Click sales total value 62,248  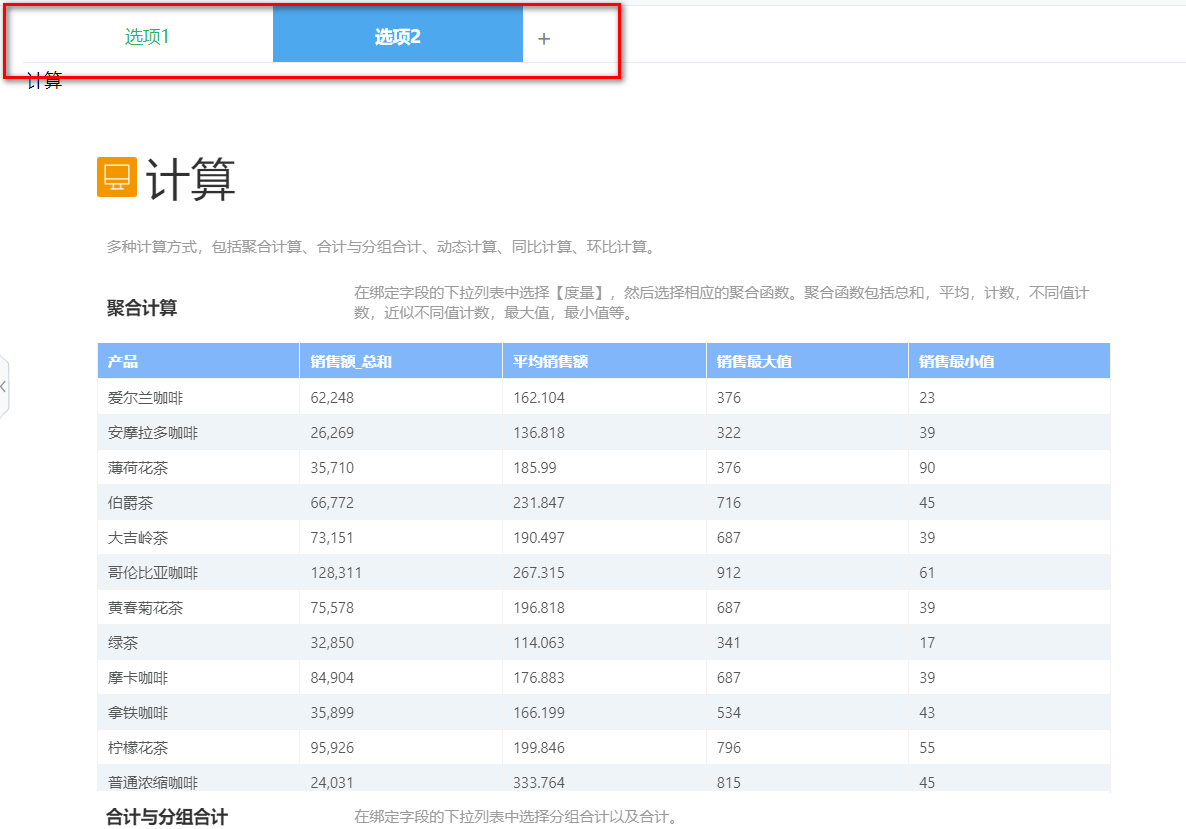pos(332,398)
